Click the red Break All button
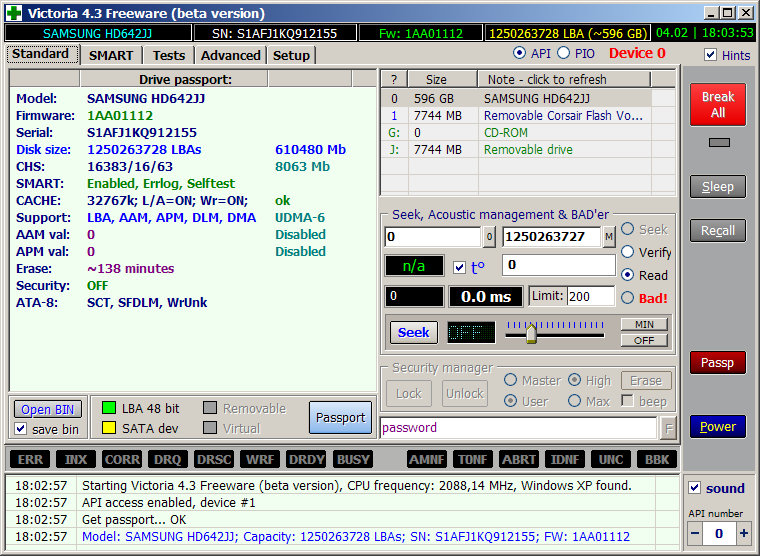Image resolution: width=760 pixels, height=556 pixels. (x=718, y=104)
